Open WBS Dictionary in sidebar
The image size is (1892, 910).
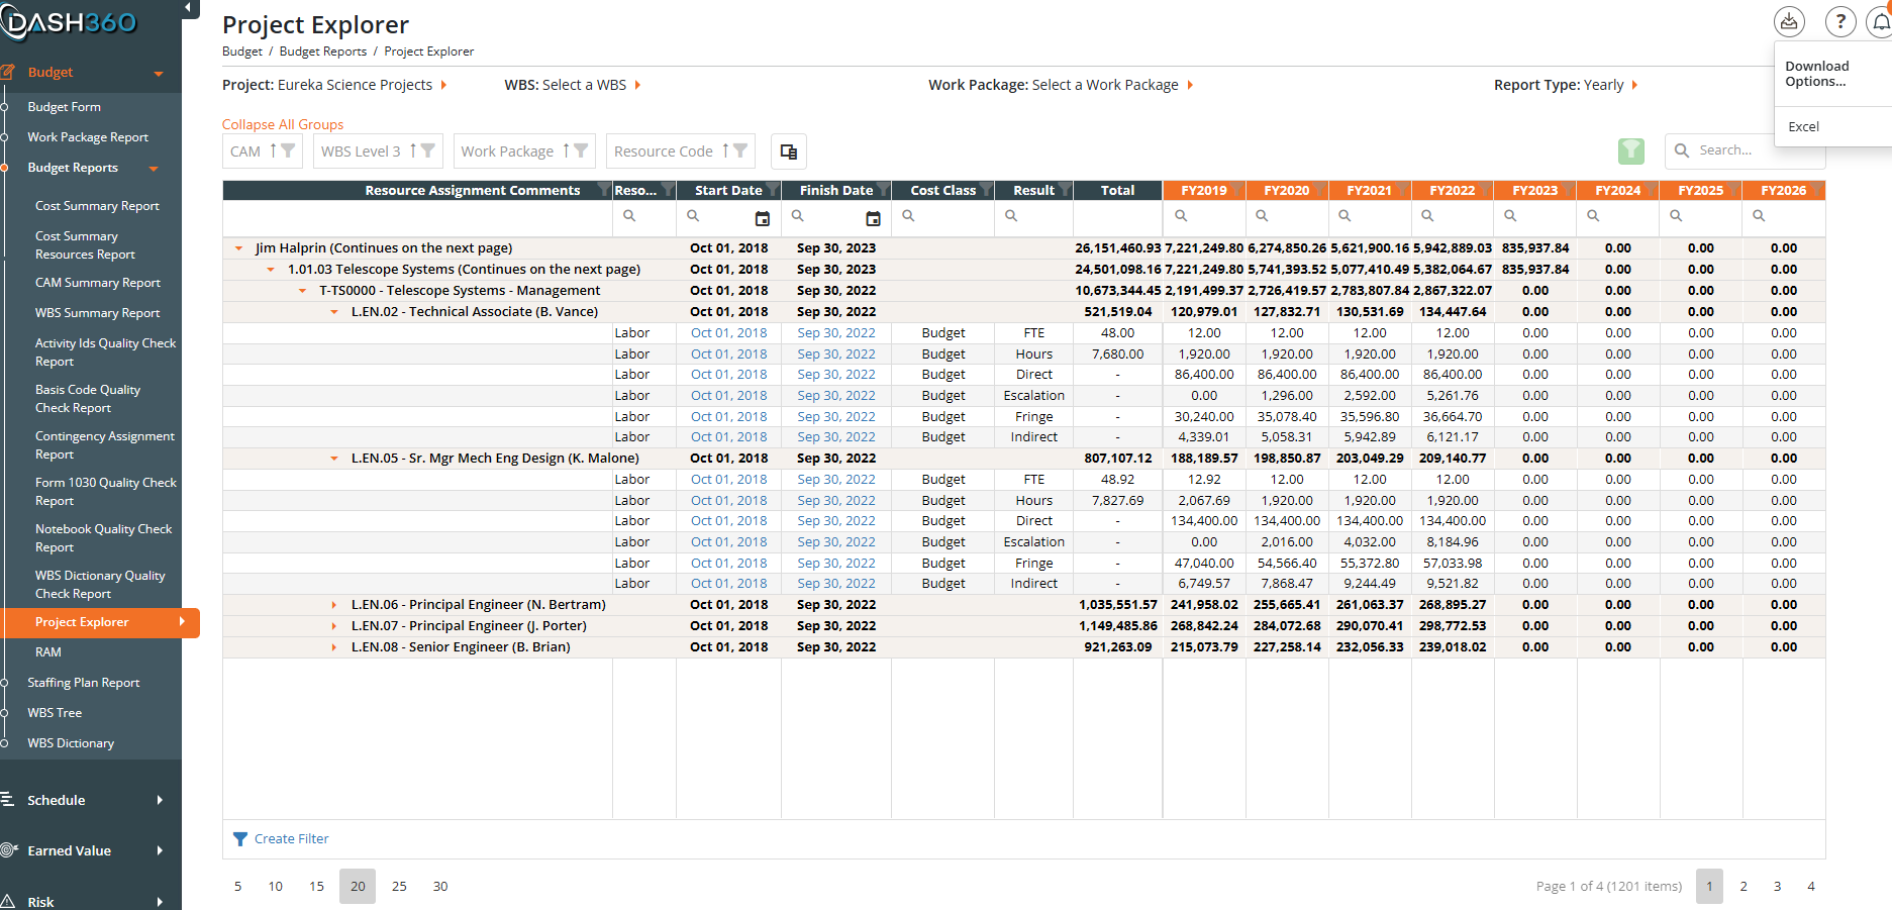tap(71, 743)
